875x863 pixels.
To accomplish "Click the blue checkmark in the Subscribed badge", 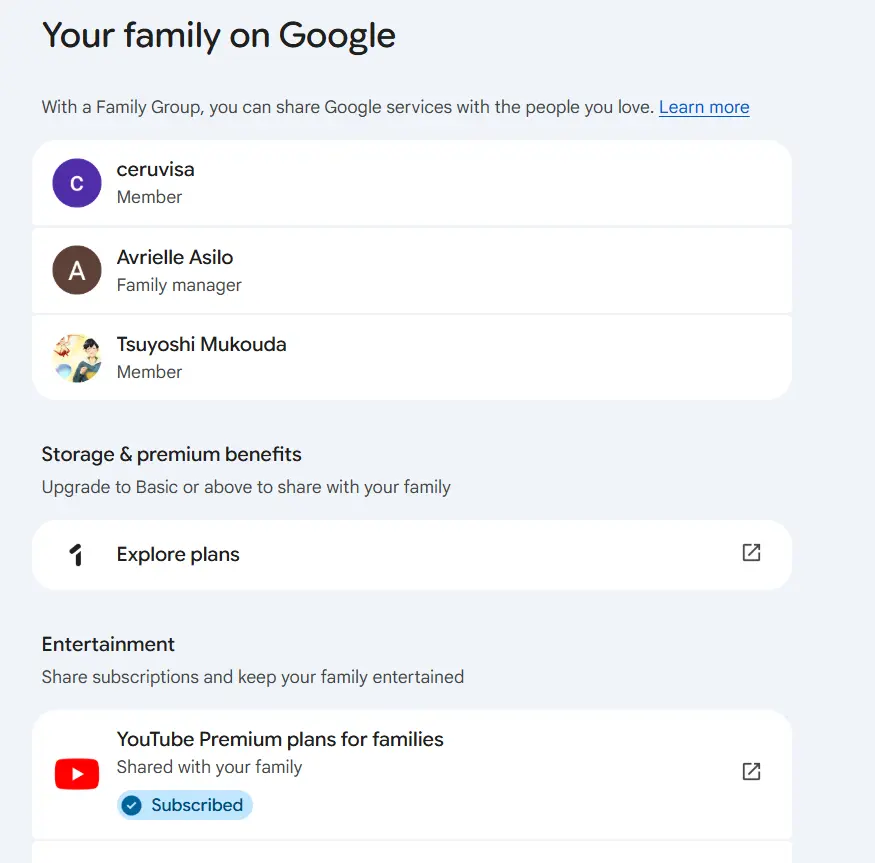I will [x=132, y=805].
